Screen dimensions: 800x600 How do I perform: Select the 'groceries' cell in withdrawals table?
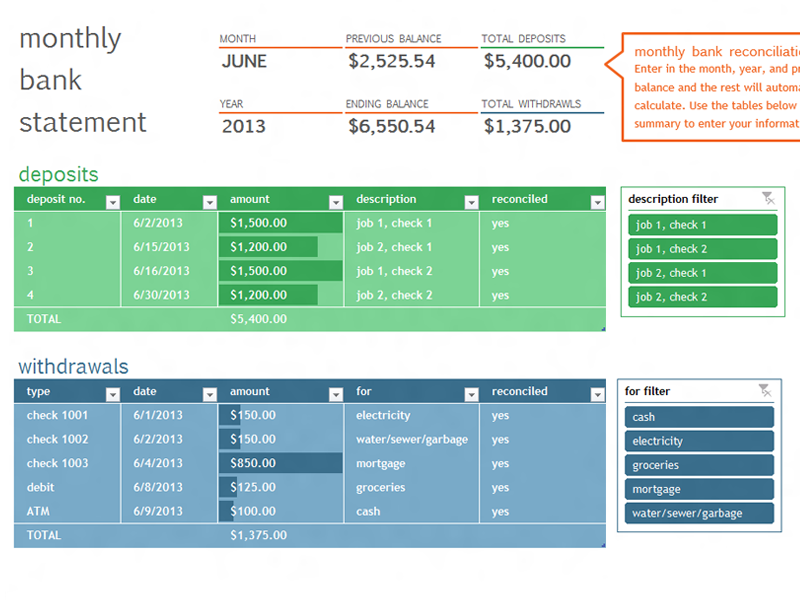[412, 487]
